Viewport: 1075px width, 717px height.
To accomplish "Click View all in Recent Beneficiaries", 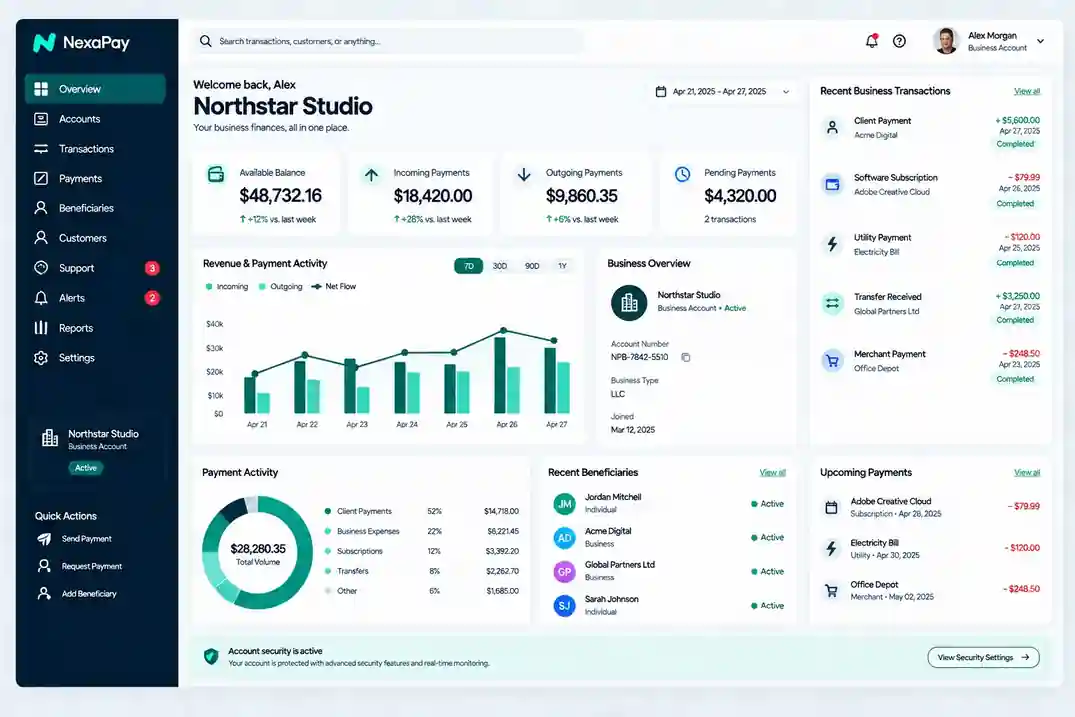I will pyautogui.click(x=772, y=472).
